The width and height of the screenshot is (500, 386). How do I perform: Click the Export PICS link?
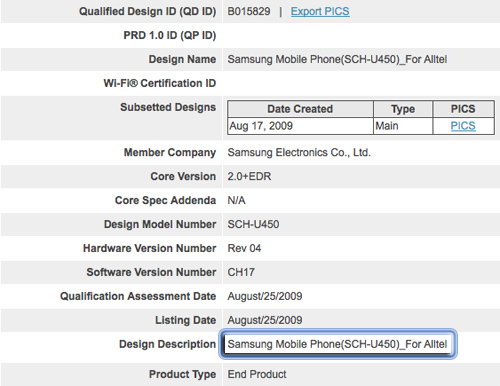tap(320, 11)
